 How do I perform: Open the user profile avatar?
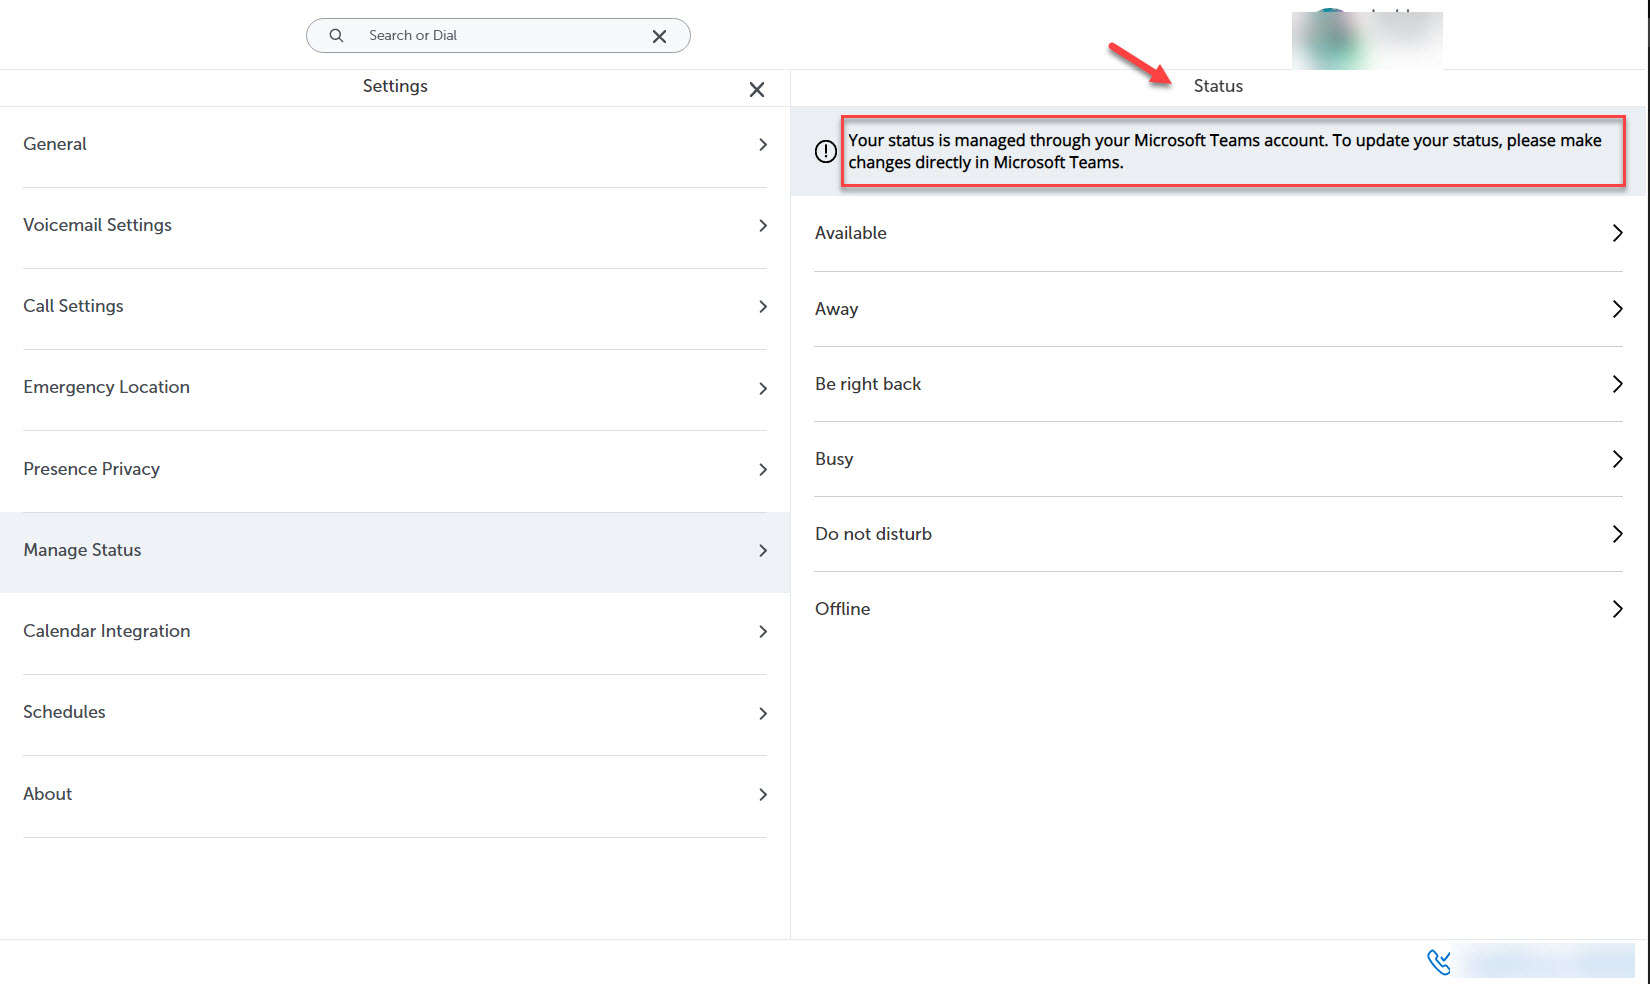pyautogui.click(x=1330, y=40)
